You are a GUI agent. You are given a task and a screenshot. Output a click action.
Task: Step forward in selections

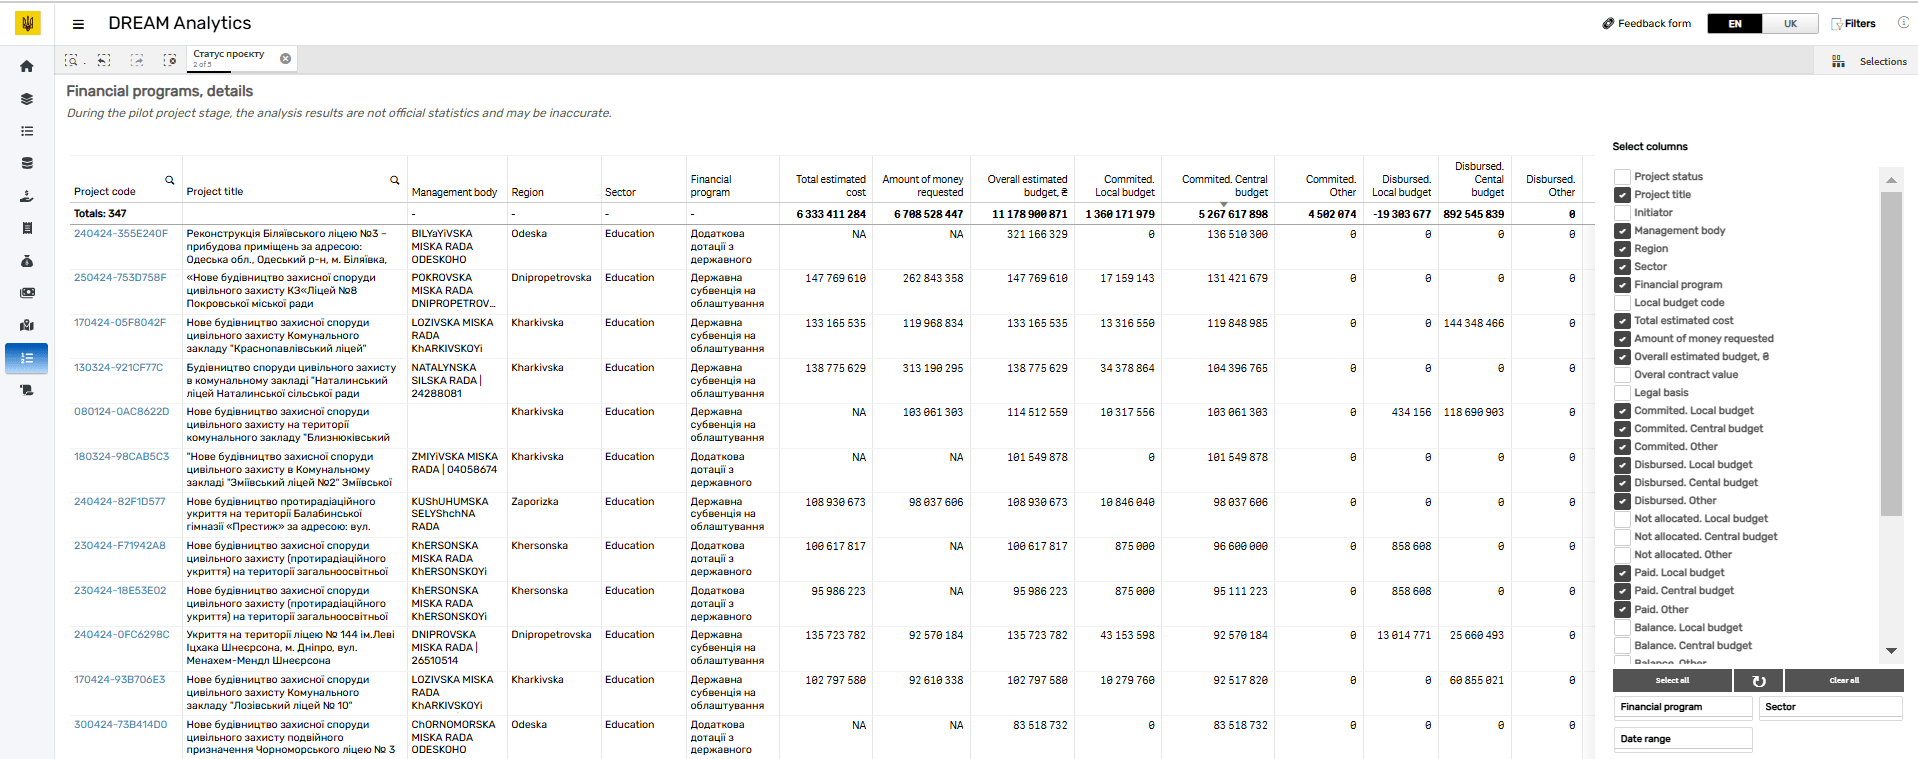(137, 60)
